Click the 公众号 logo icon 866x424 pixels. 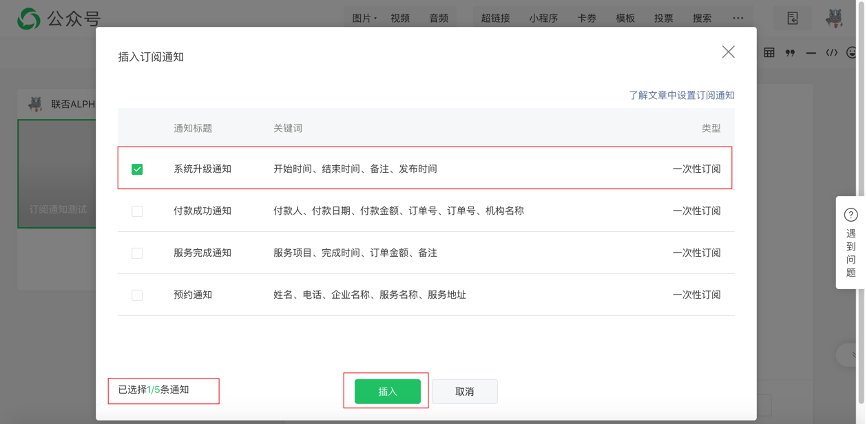tap(30, 18)
